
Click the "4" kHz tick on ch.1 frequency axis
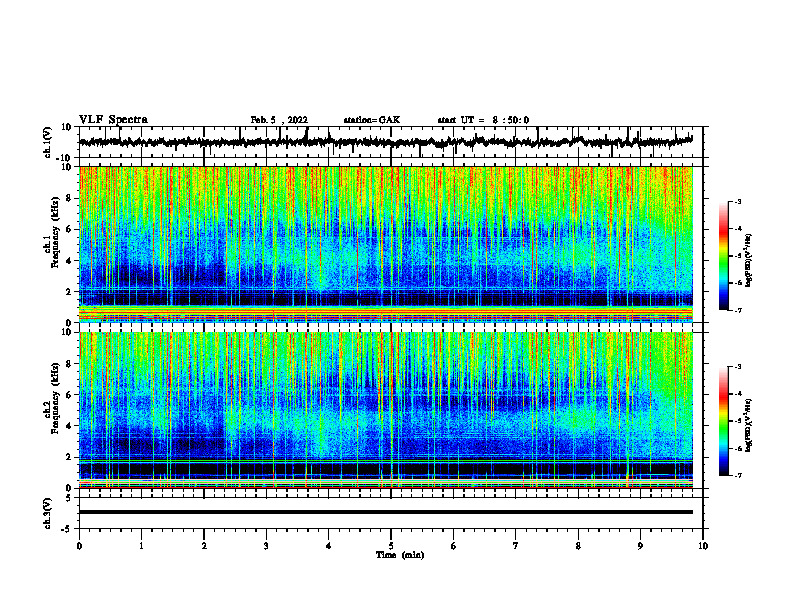pos(69,261)
